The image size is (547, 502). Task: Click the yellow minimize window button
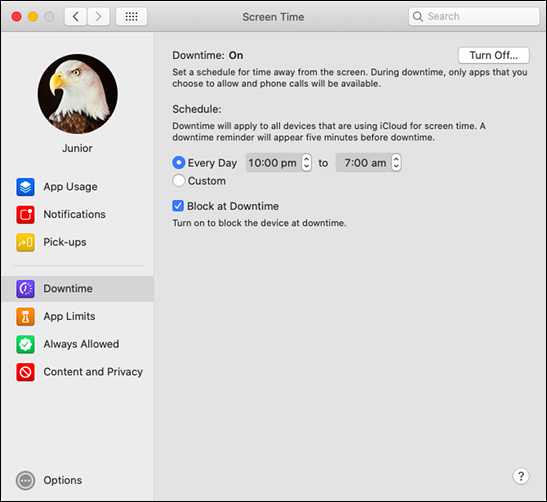pyautogui.click(x=33, y=16)
